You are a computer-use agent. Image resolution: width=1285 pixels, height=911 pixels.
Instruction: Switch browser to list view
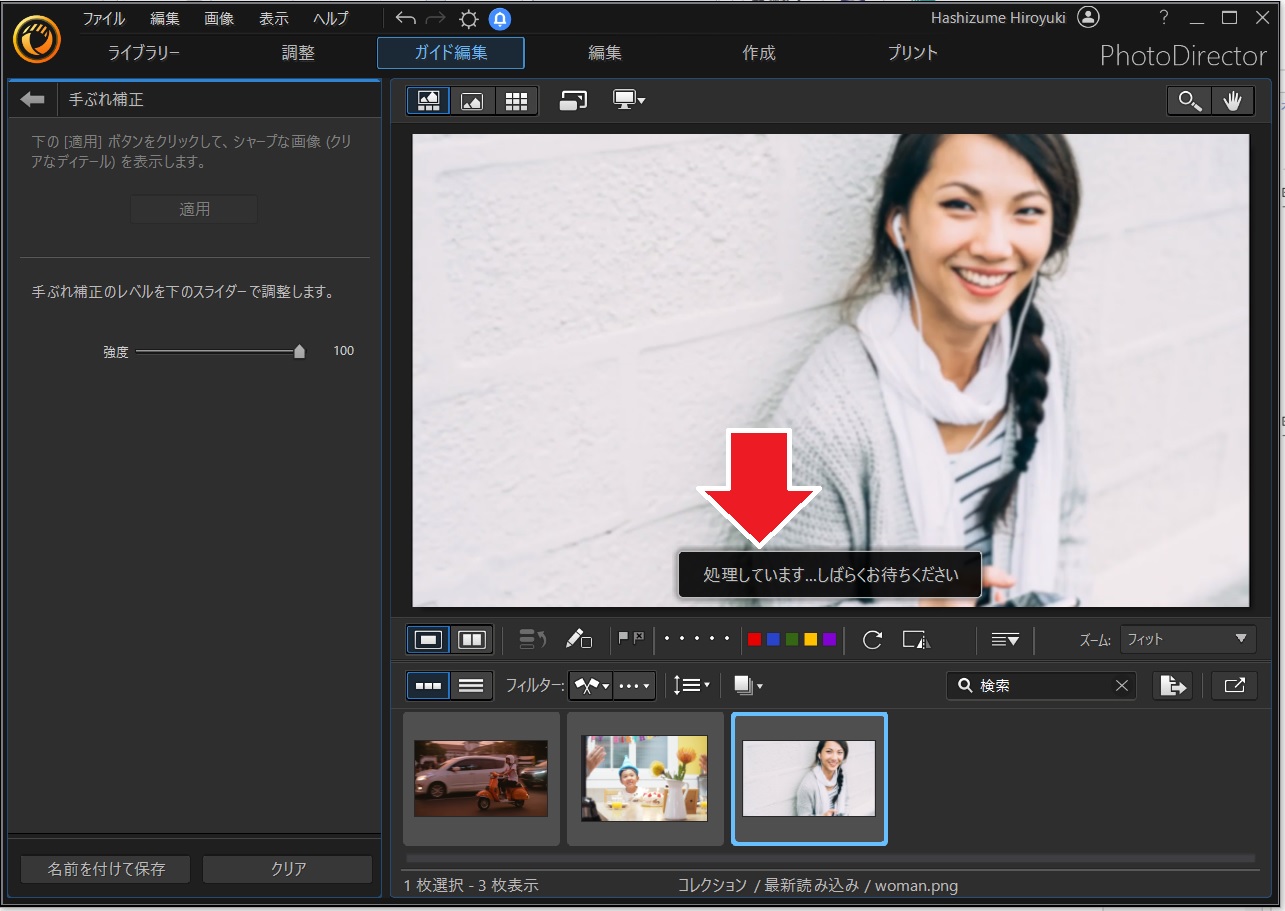pyautogui.click(x=471, y=685)
